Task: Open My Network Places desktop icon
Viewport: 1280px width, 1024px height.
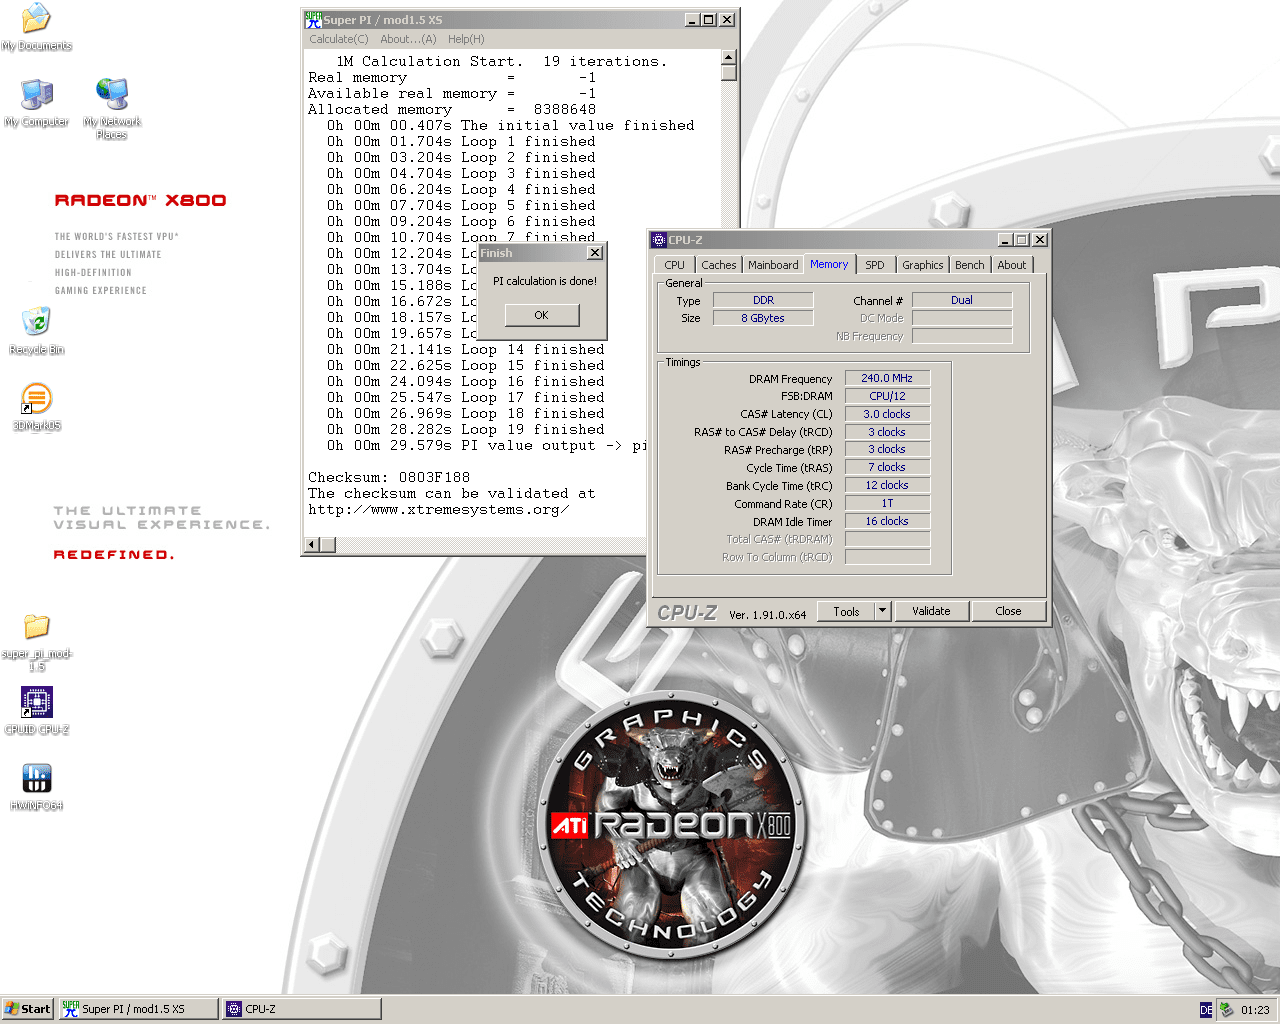Action: [112, 108]
